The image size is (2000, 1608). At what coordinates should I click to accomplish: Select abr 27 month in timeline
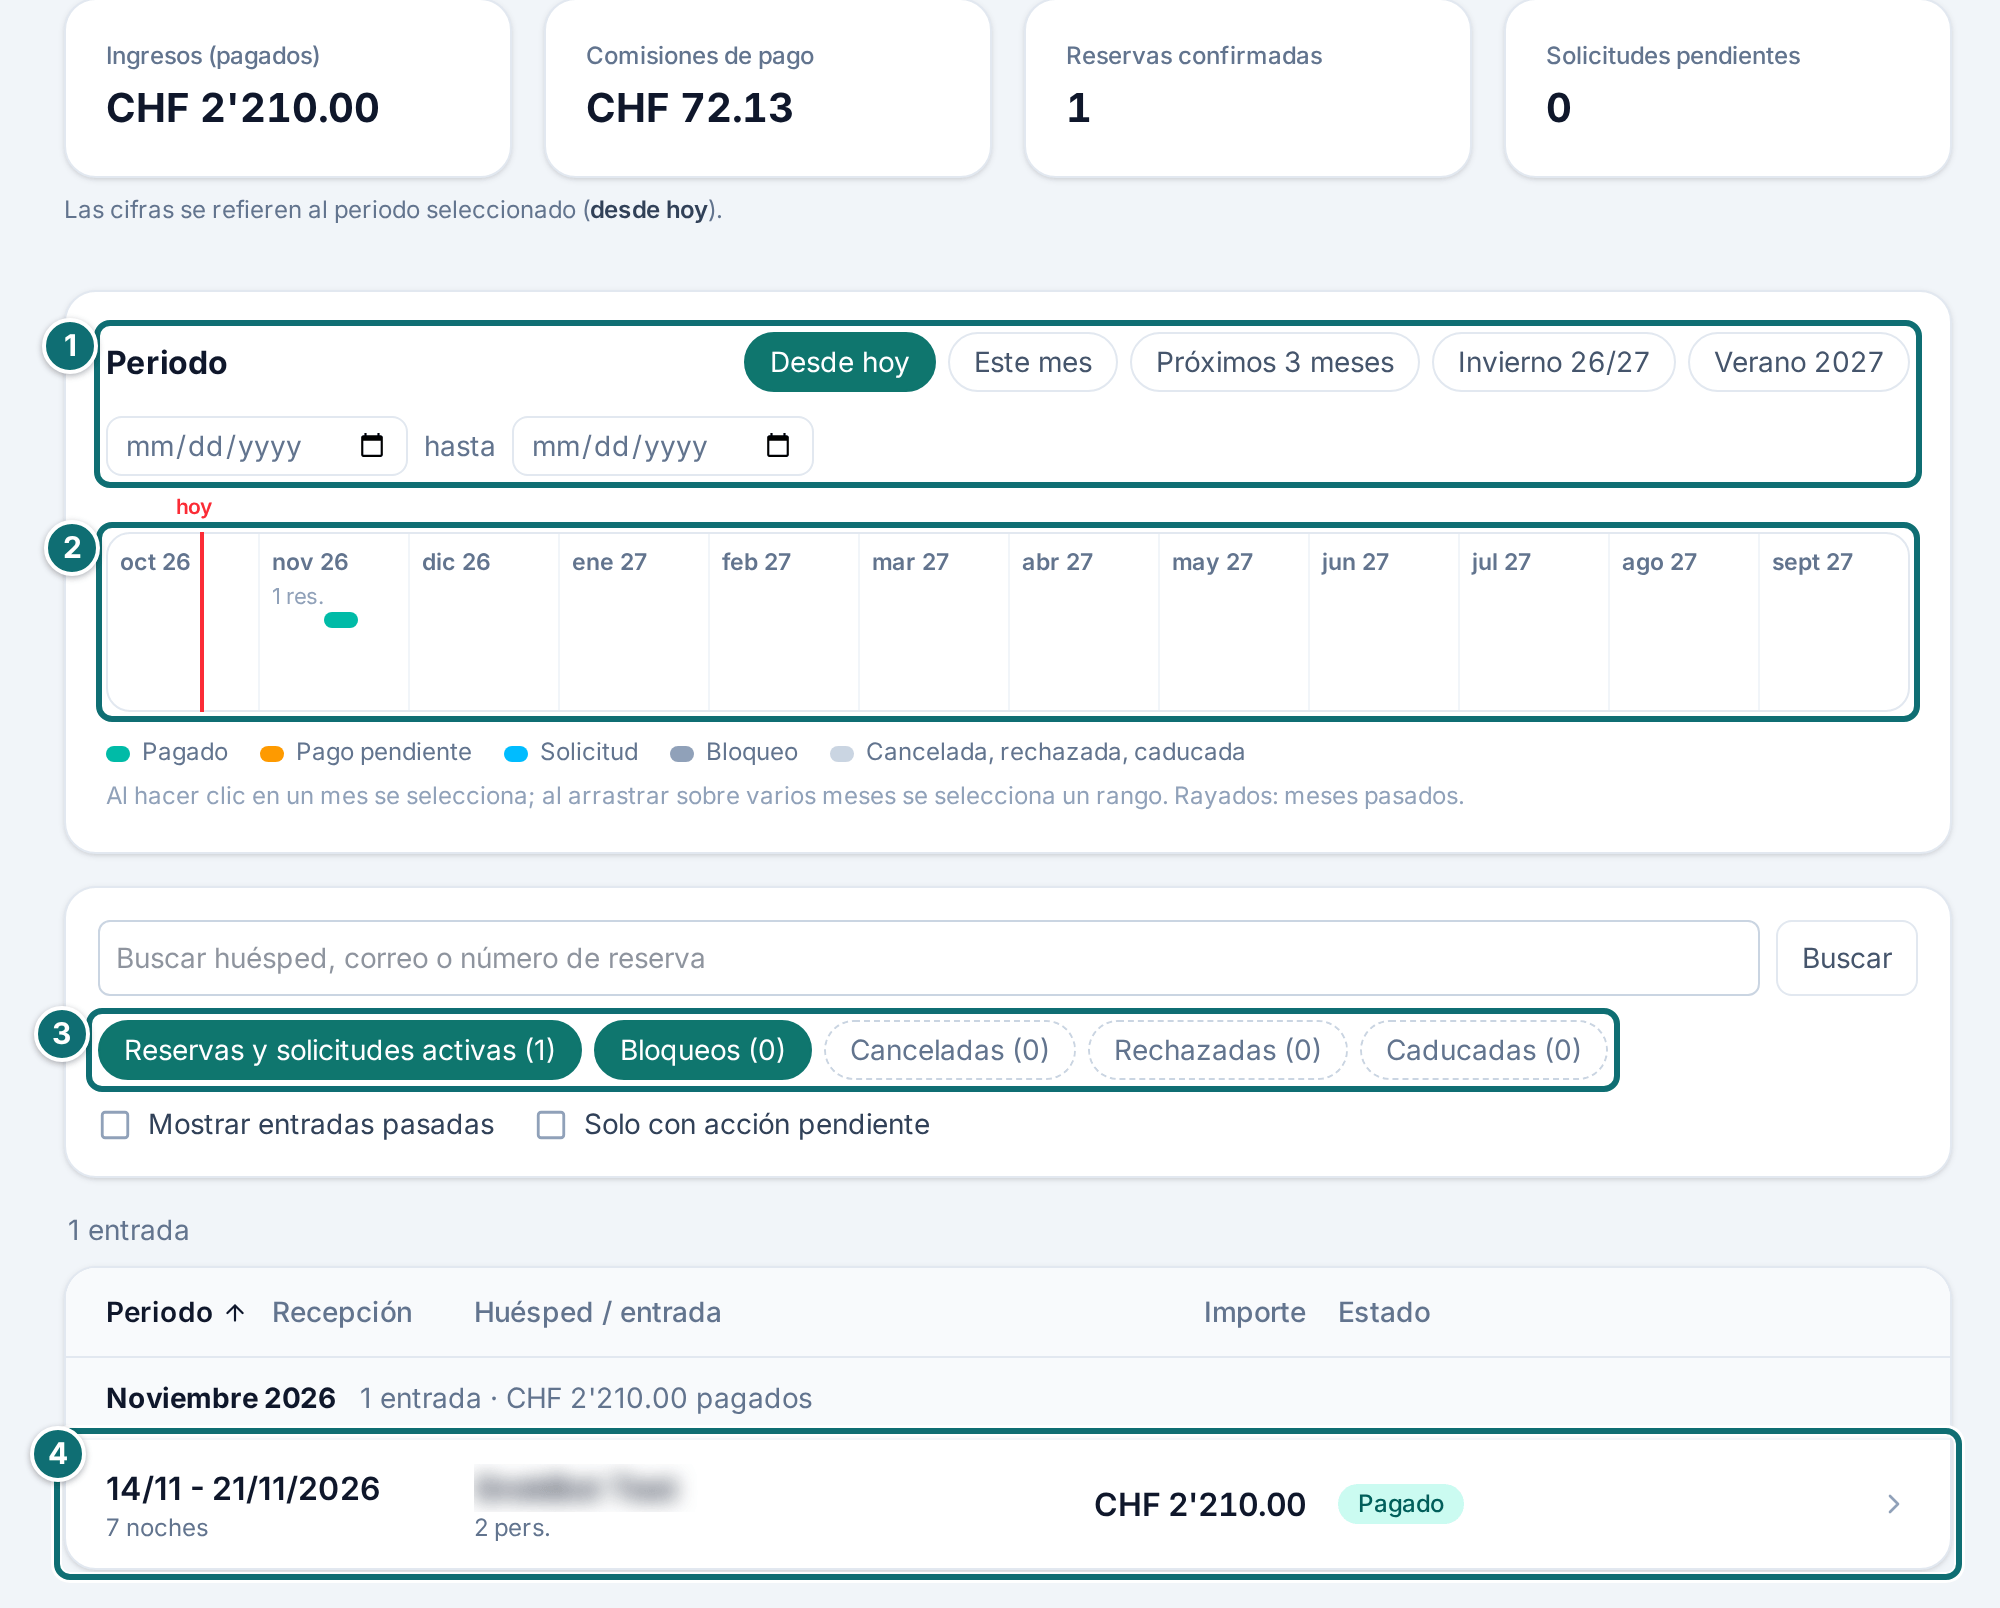pyautogui.click(x=1084, y=622)
